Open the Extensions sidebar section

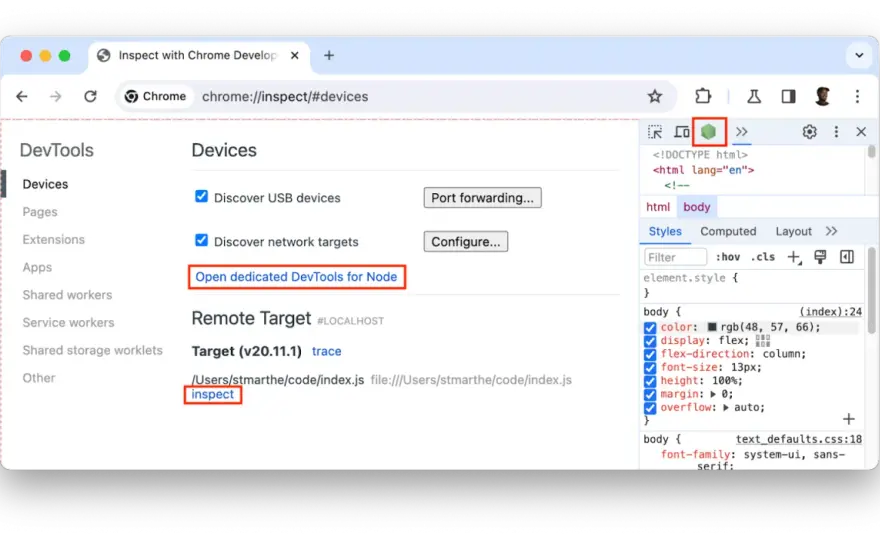[x=53, y=239]
